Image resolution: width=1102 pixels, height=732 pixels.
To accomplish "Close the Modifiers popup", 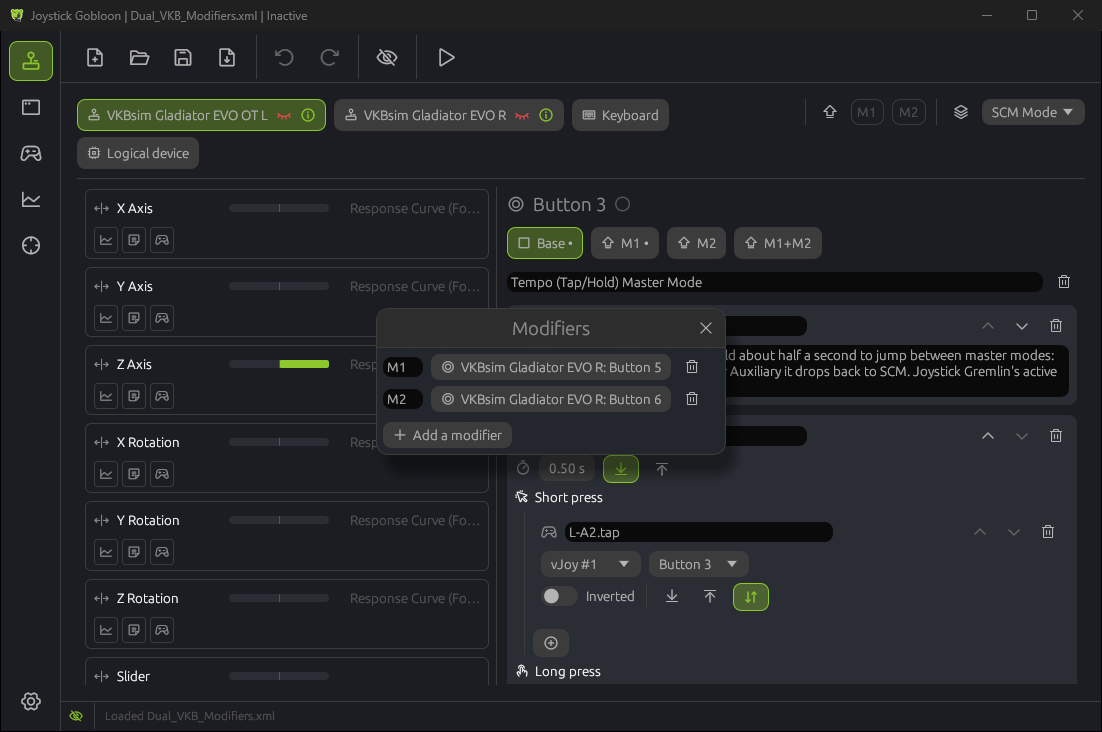I will click(706, 328).
